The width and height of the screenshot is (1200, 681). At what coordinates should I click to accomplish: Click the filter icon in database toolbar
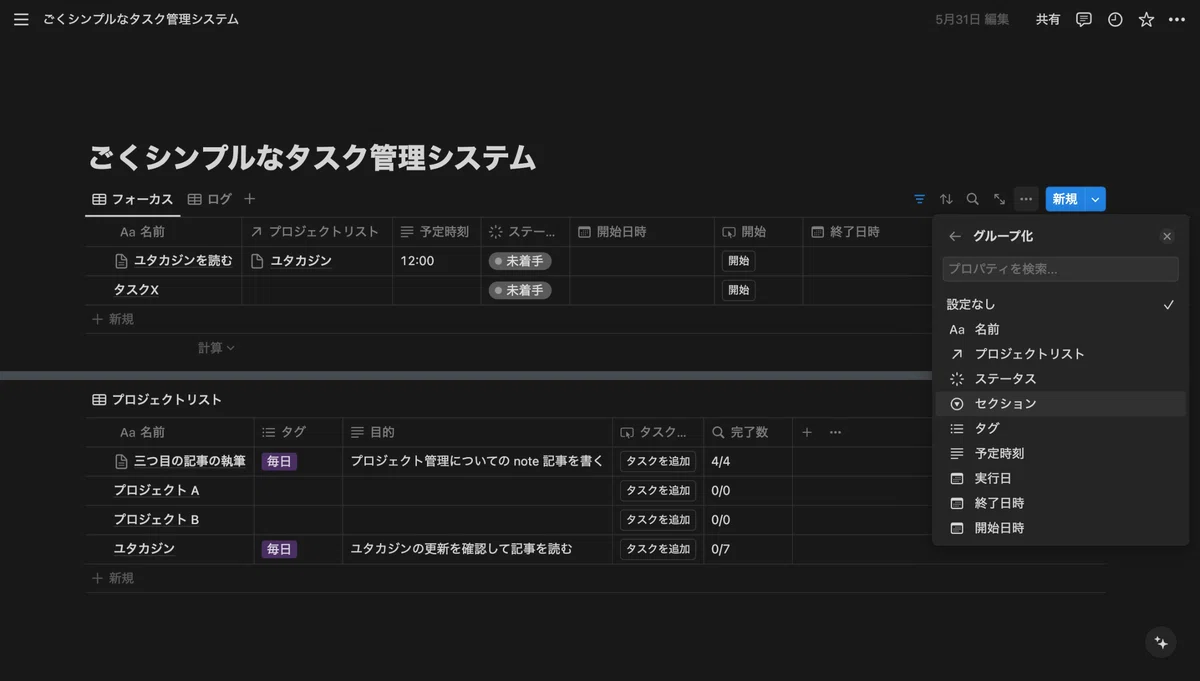(920, 199)
